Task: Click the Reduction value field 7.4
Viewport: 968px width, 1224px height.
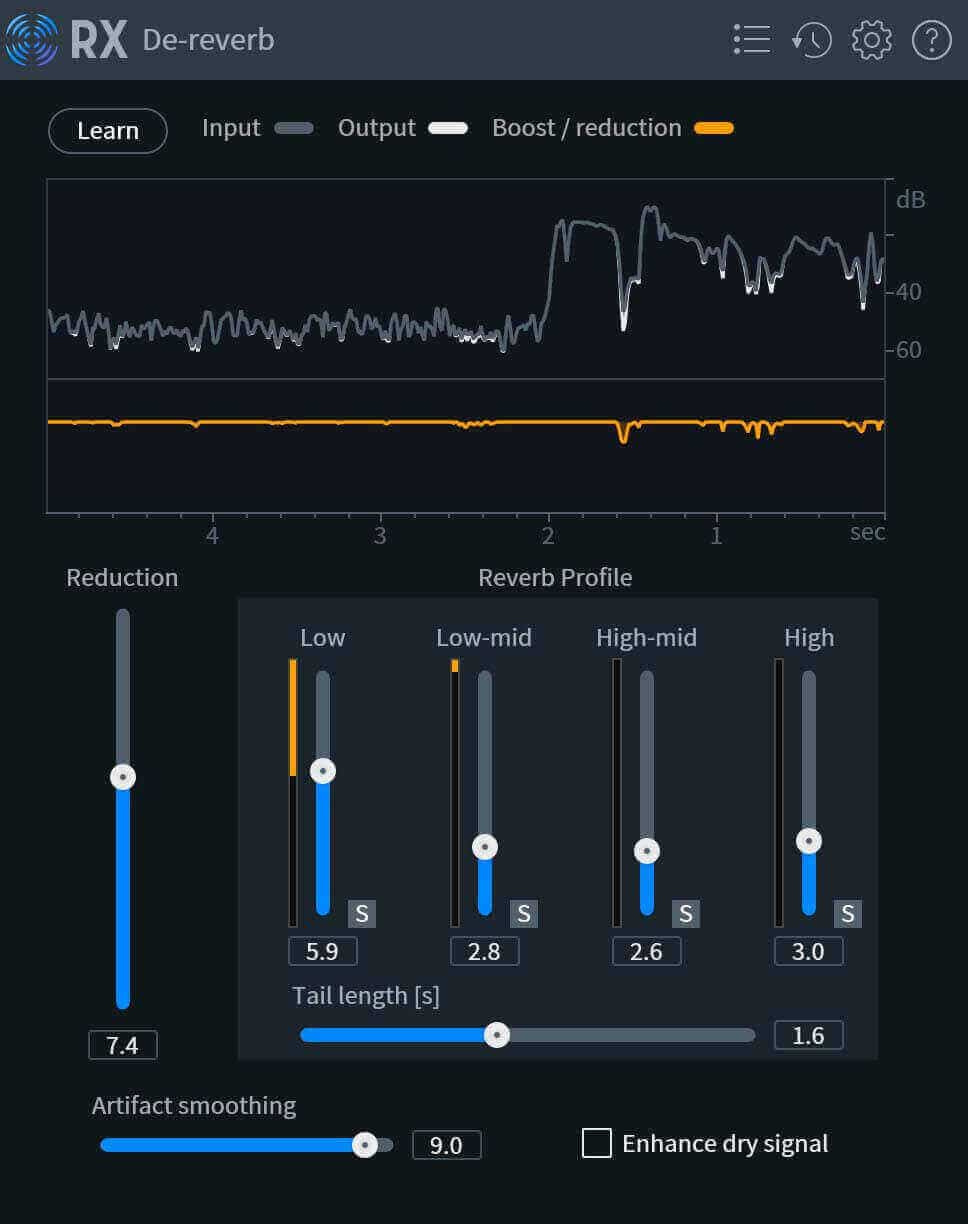Action: pos(123,1045)
